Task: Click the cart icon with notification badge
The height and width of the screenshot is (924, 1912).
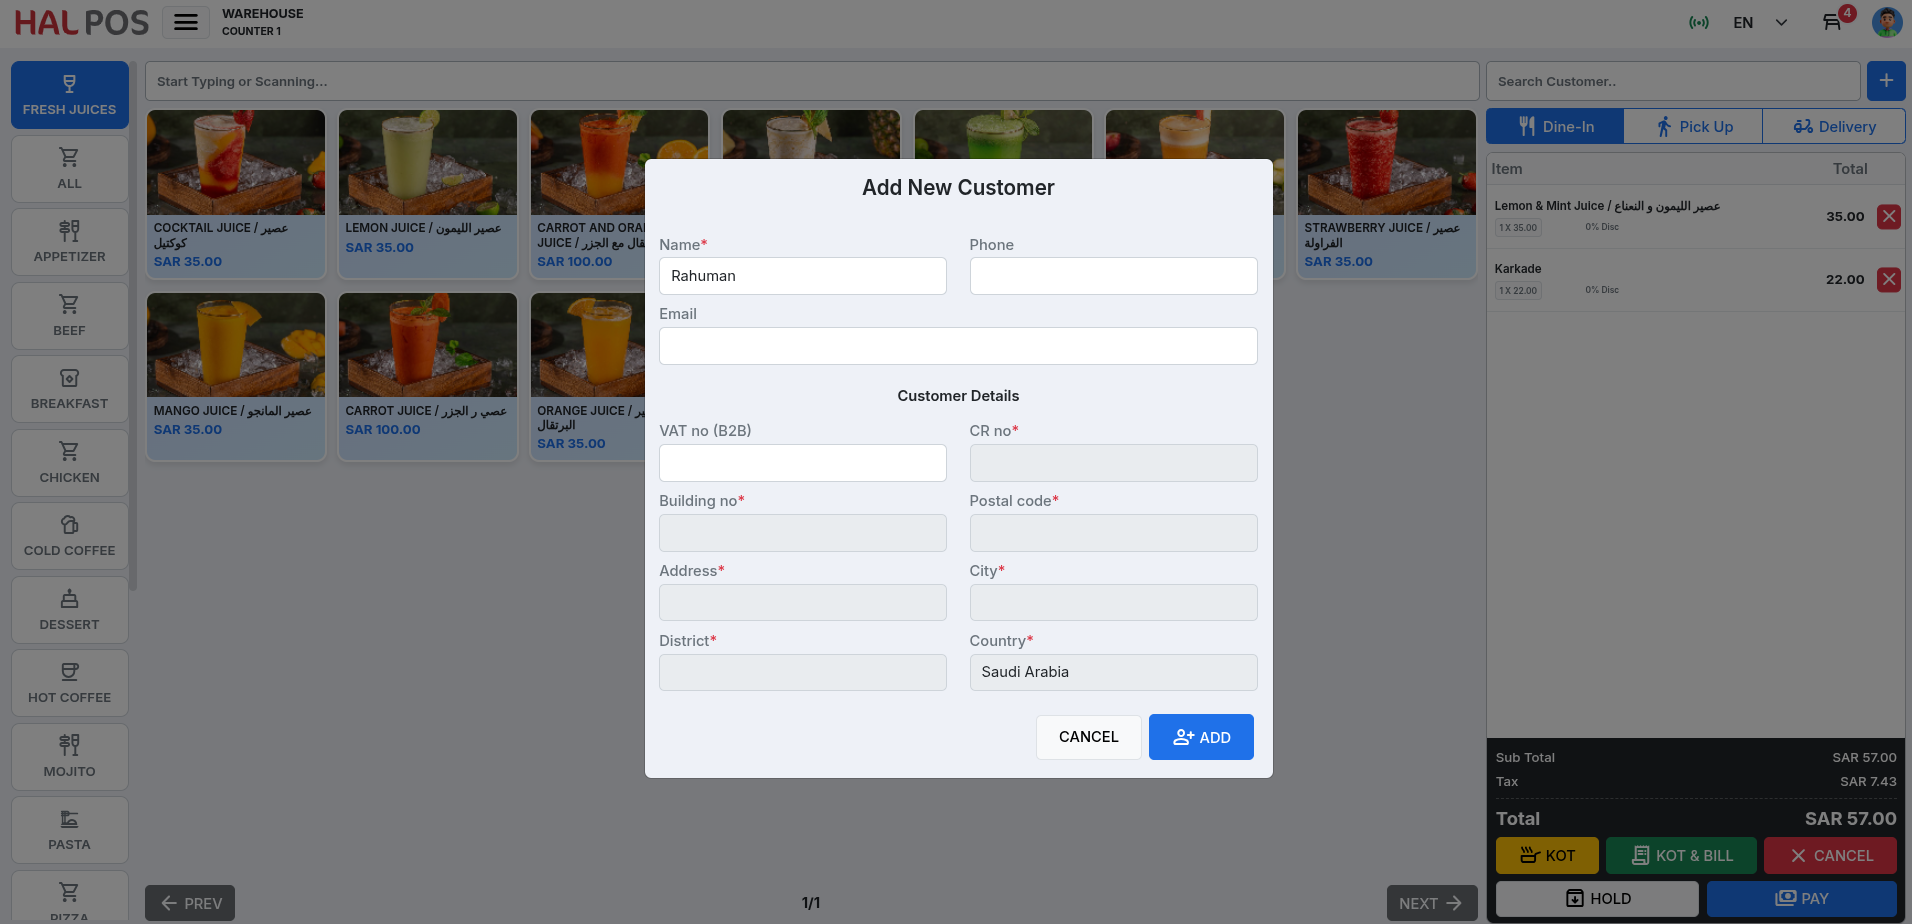Action: click(x=1832, y=22)
